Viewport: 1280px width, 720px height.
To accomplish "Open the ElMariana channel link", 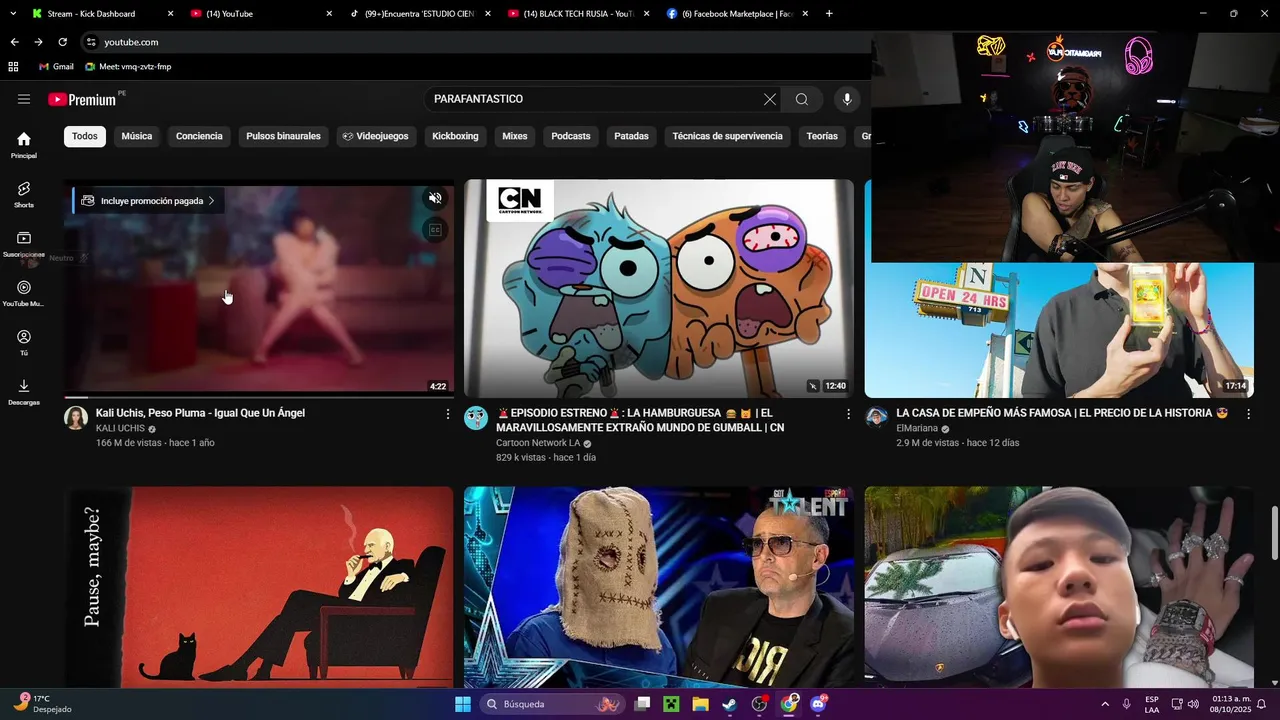I will click(x=917, y=428).
